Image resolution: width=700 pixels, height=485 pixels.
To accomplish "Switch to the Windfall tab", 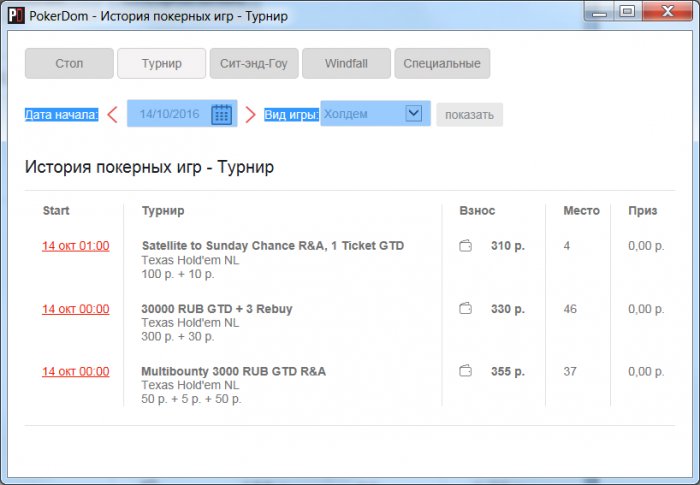I will (x=346, y=63).
